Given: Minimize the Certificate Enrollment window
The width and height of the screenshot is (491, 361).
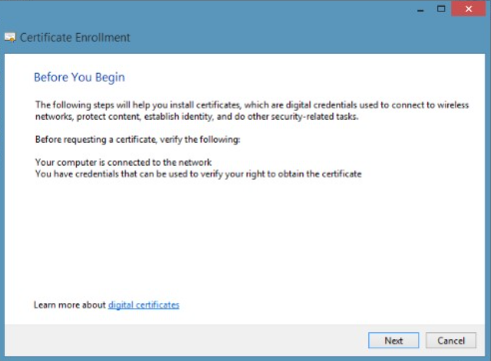Looking at the screenshot, I should 421,10.
